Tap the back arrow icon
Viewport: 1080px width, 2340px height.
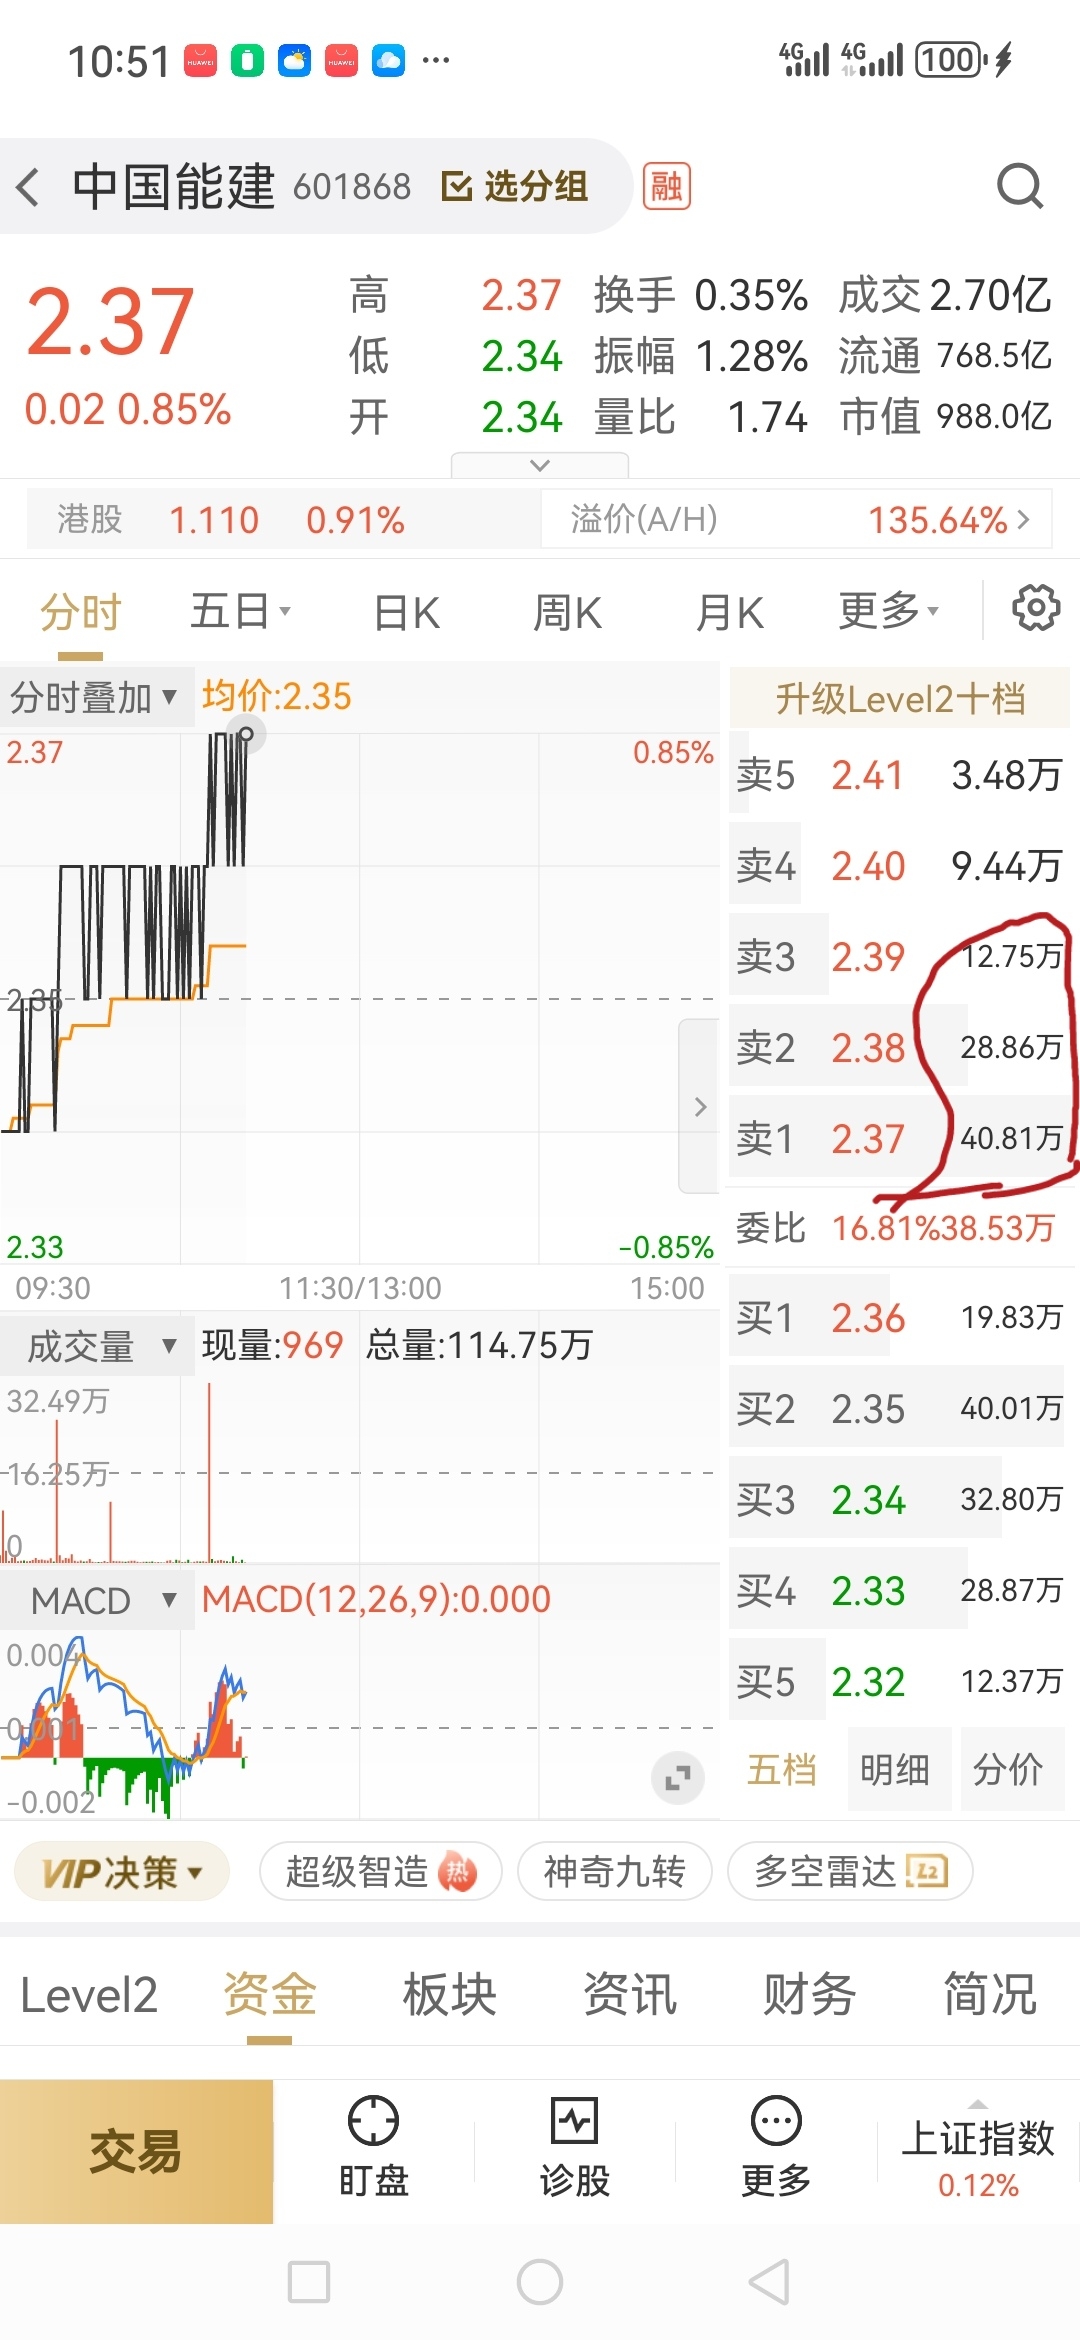(x=29, y=187)
